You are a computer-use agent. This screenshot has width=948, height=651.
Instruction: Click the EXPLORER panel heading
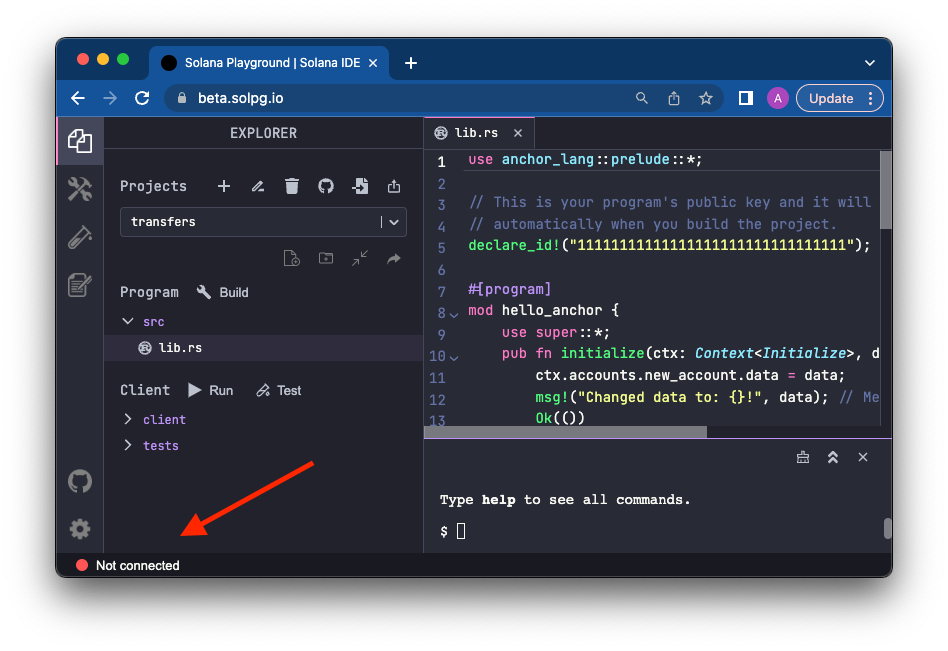pyautogui.click(x=264, y=133)
